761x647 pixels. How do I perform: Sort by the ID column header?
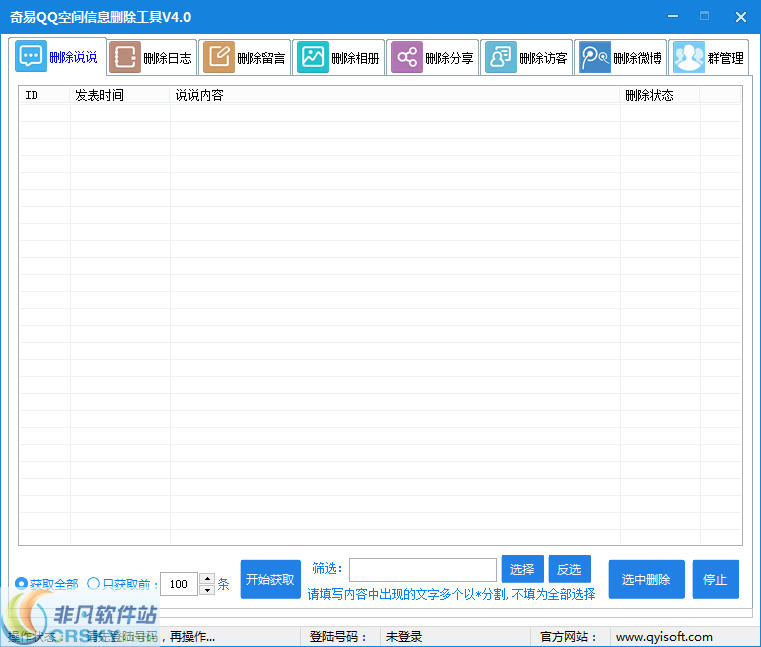point(45,95)
